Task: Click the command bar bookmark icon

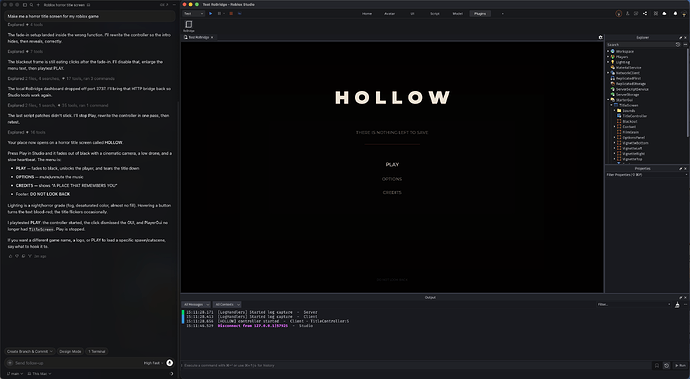Action: tap(657, 365)
